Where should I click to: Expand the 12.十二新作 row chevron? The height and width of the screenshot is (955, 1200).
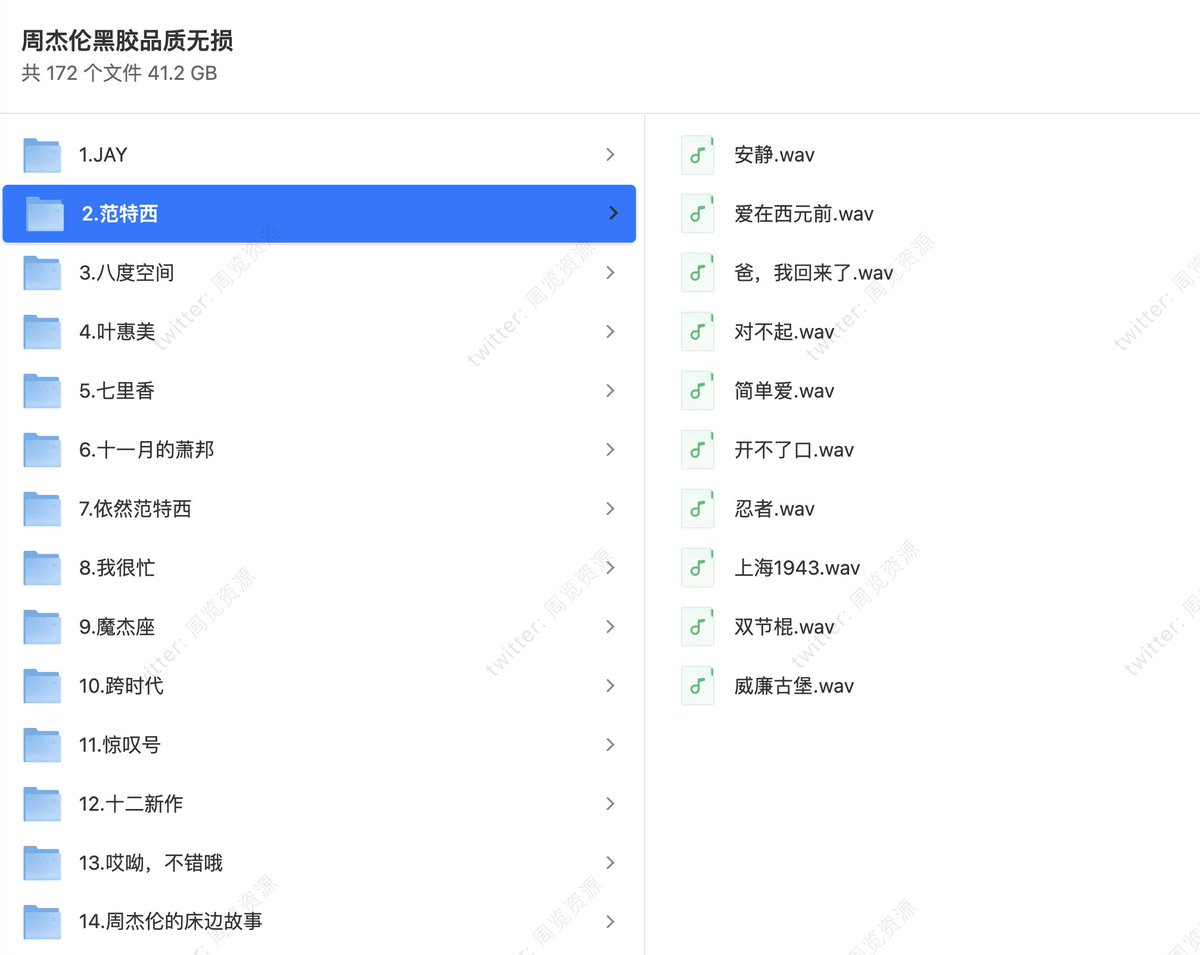coord(611,804)
